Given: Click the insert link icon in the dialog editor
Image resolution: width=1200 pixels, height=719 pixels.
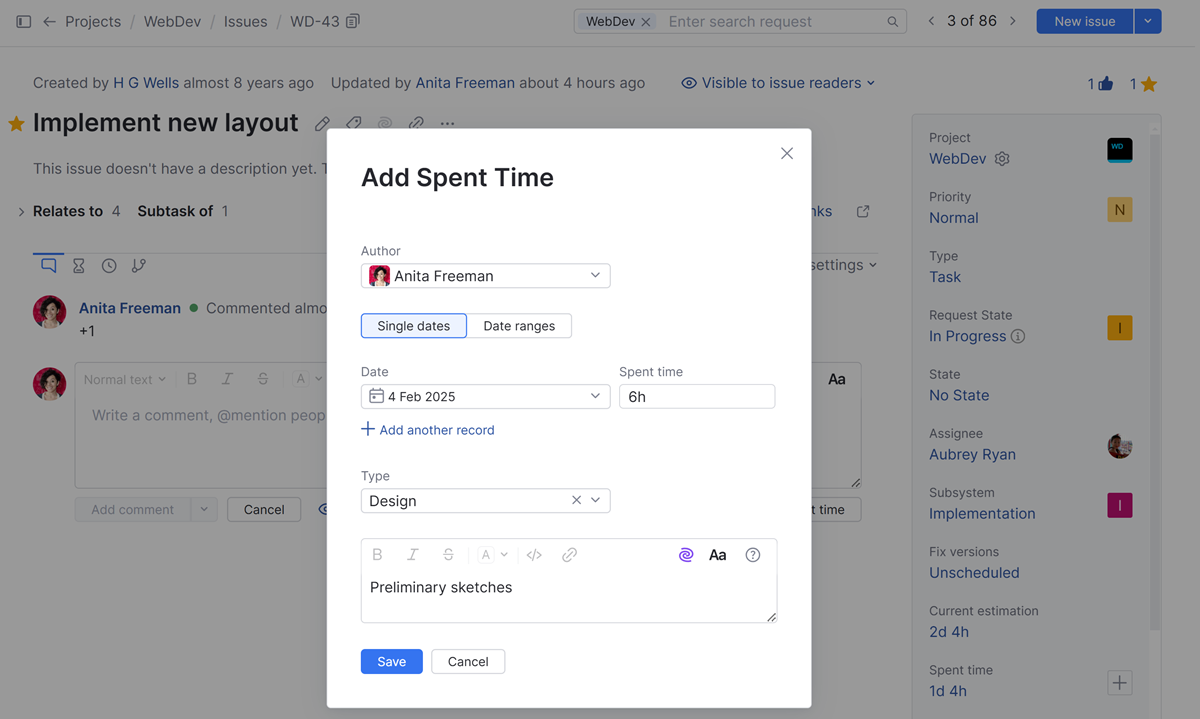Looking at the screenshot, I should tap(569, 554).
